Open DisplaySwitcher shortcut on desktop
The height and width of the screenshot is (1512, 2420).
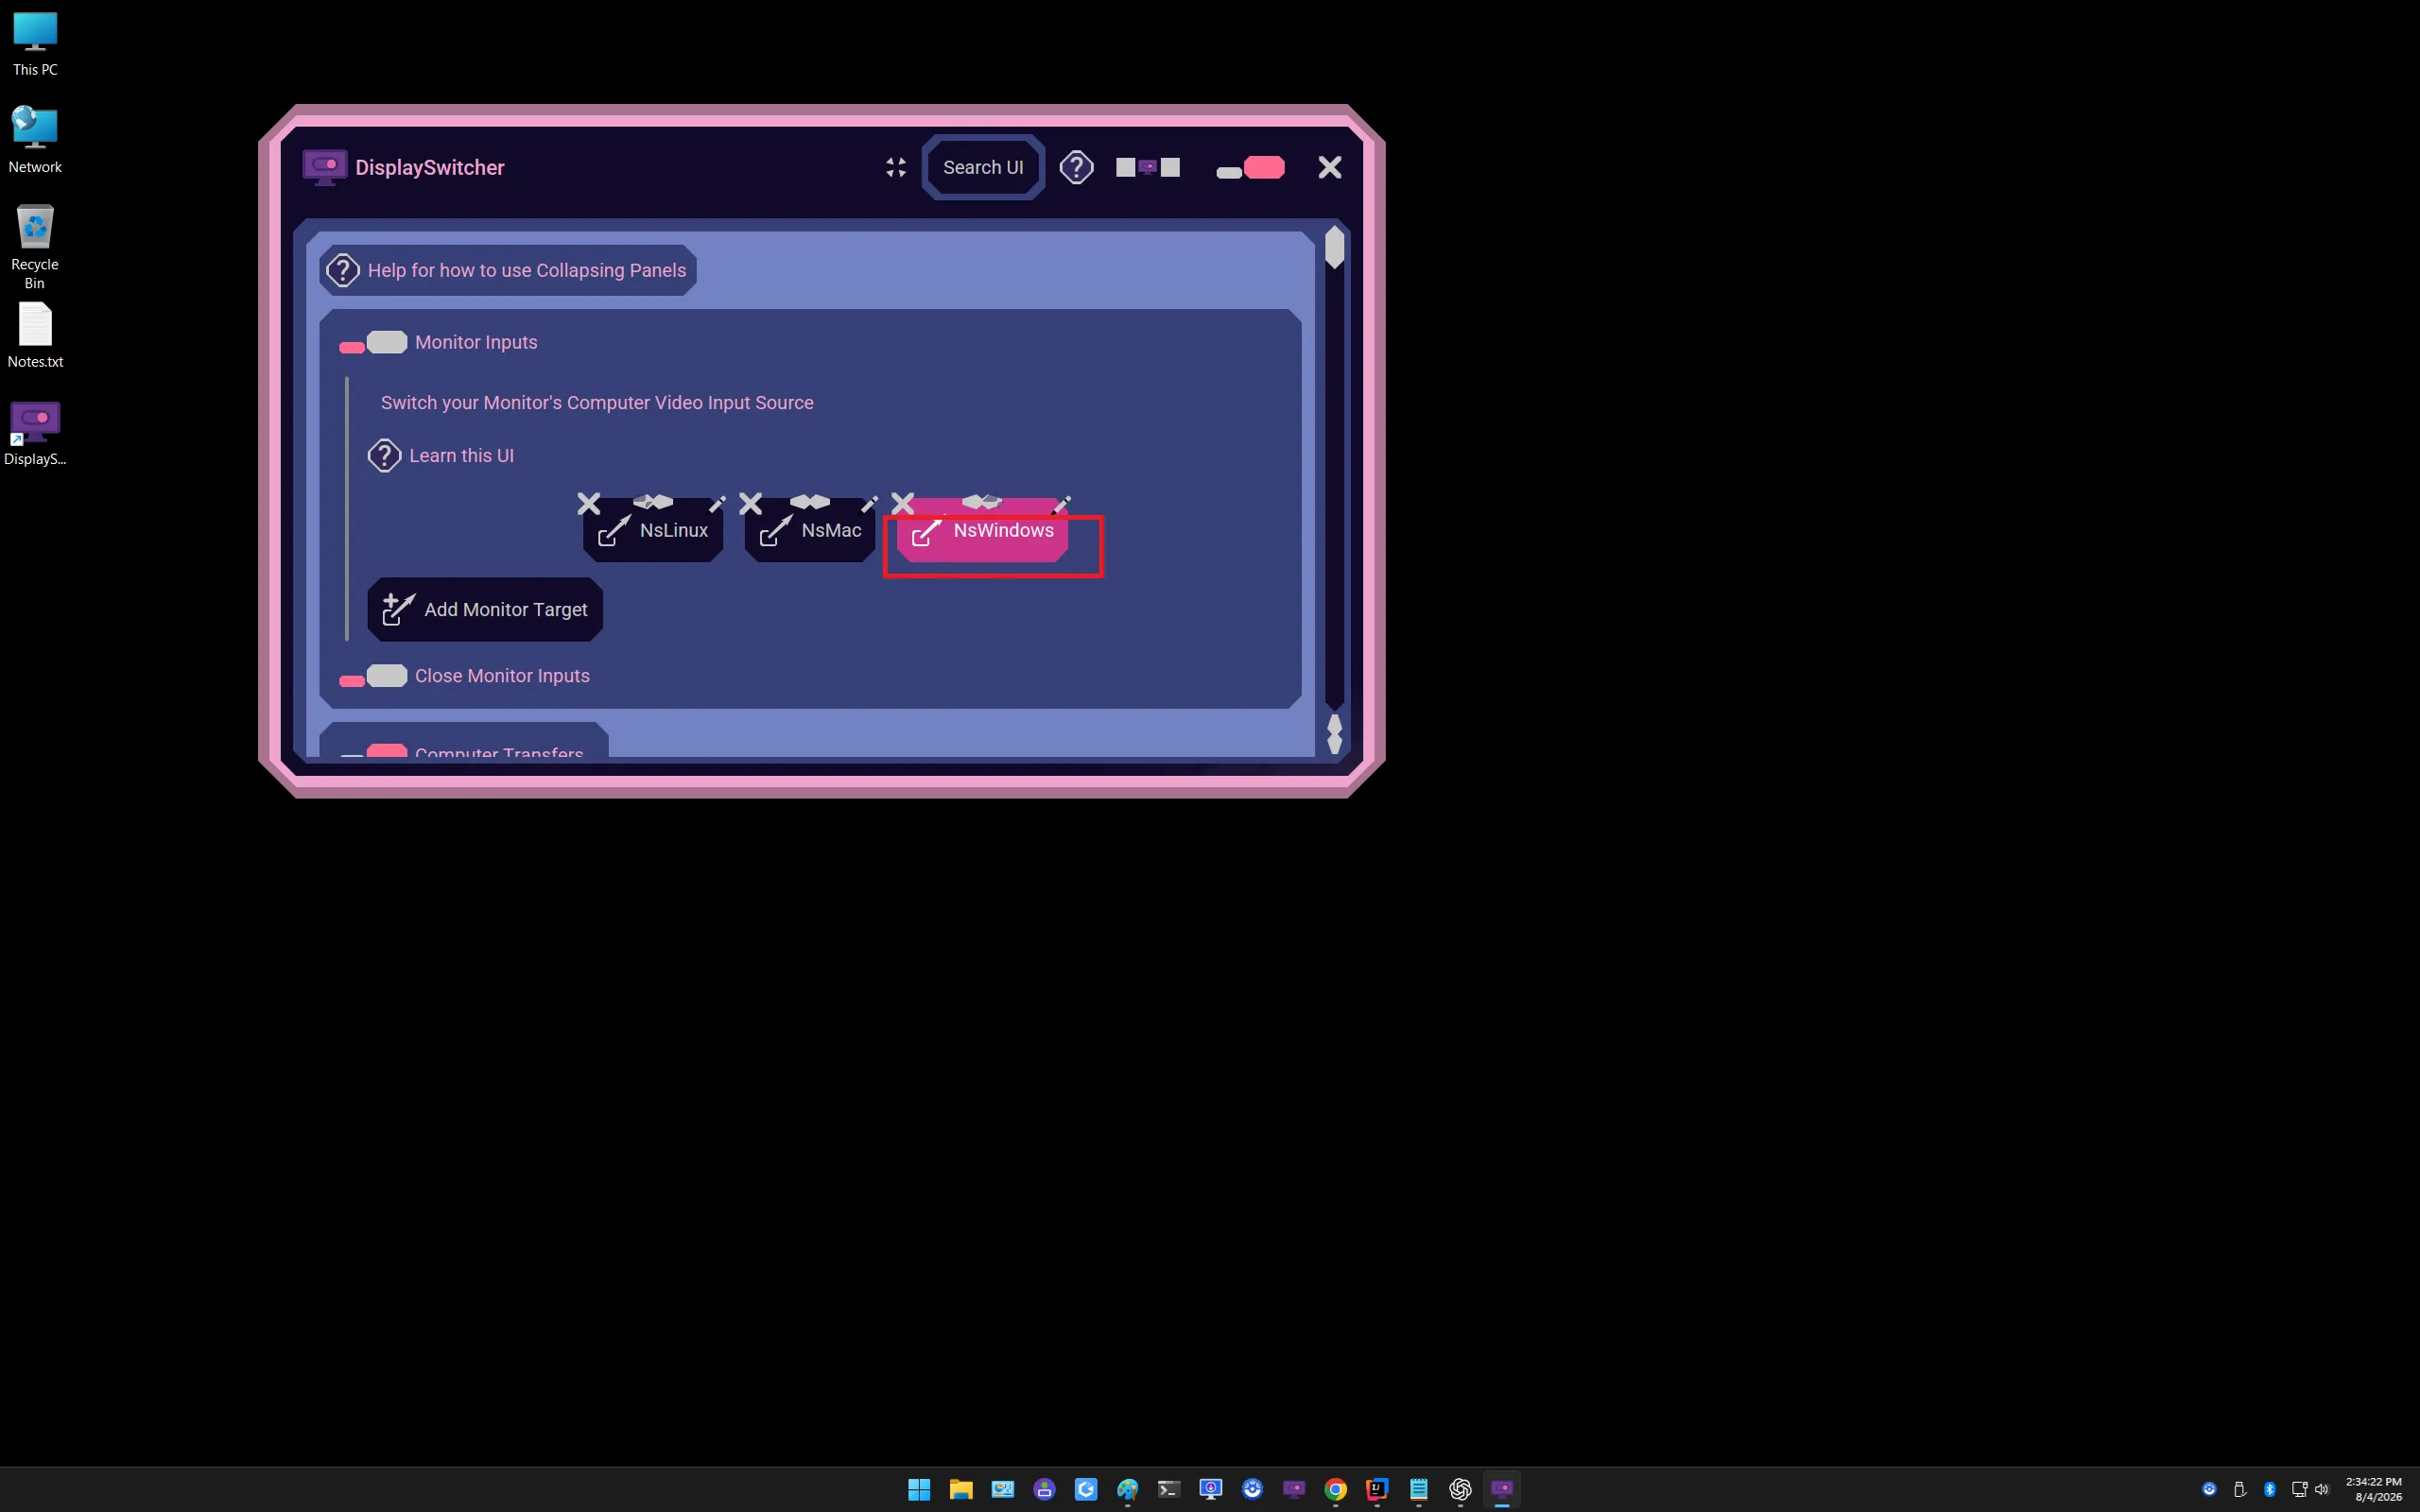35,434
